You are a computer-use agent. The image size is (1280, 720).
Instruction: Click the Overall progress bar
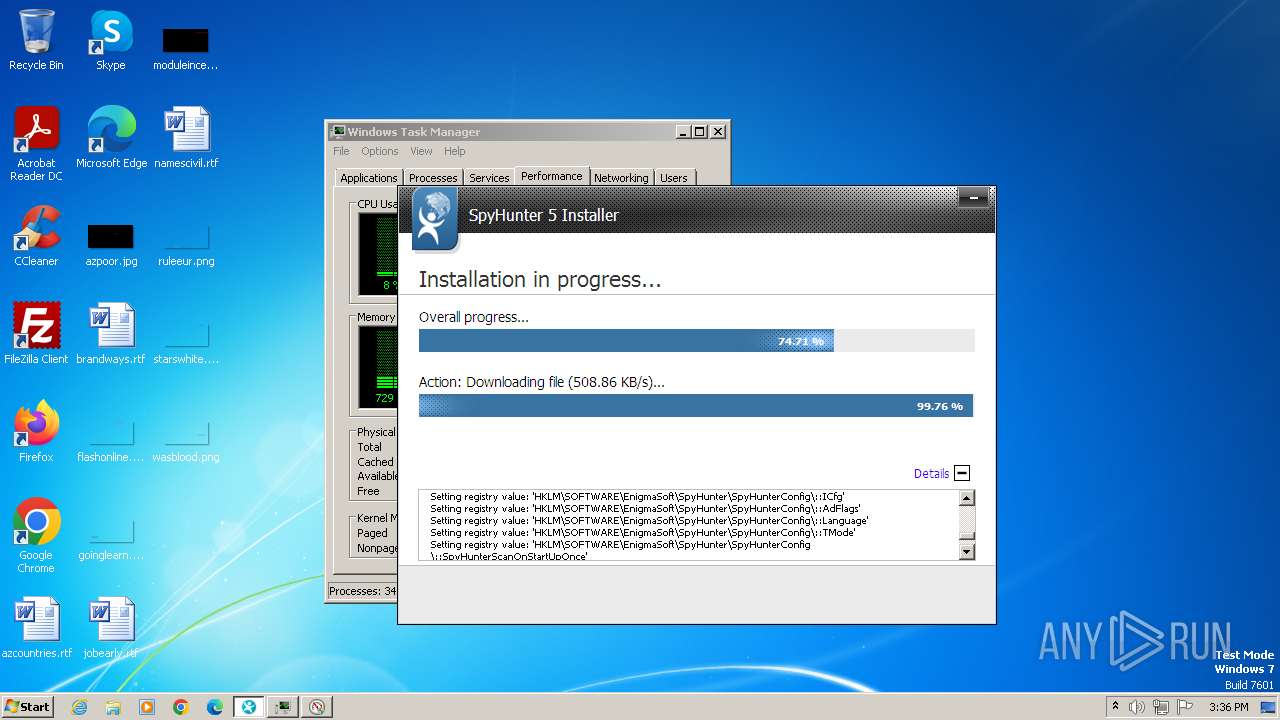(x=696, y=341)
